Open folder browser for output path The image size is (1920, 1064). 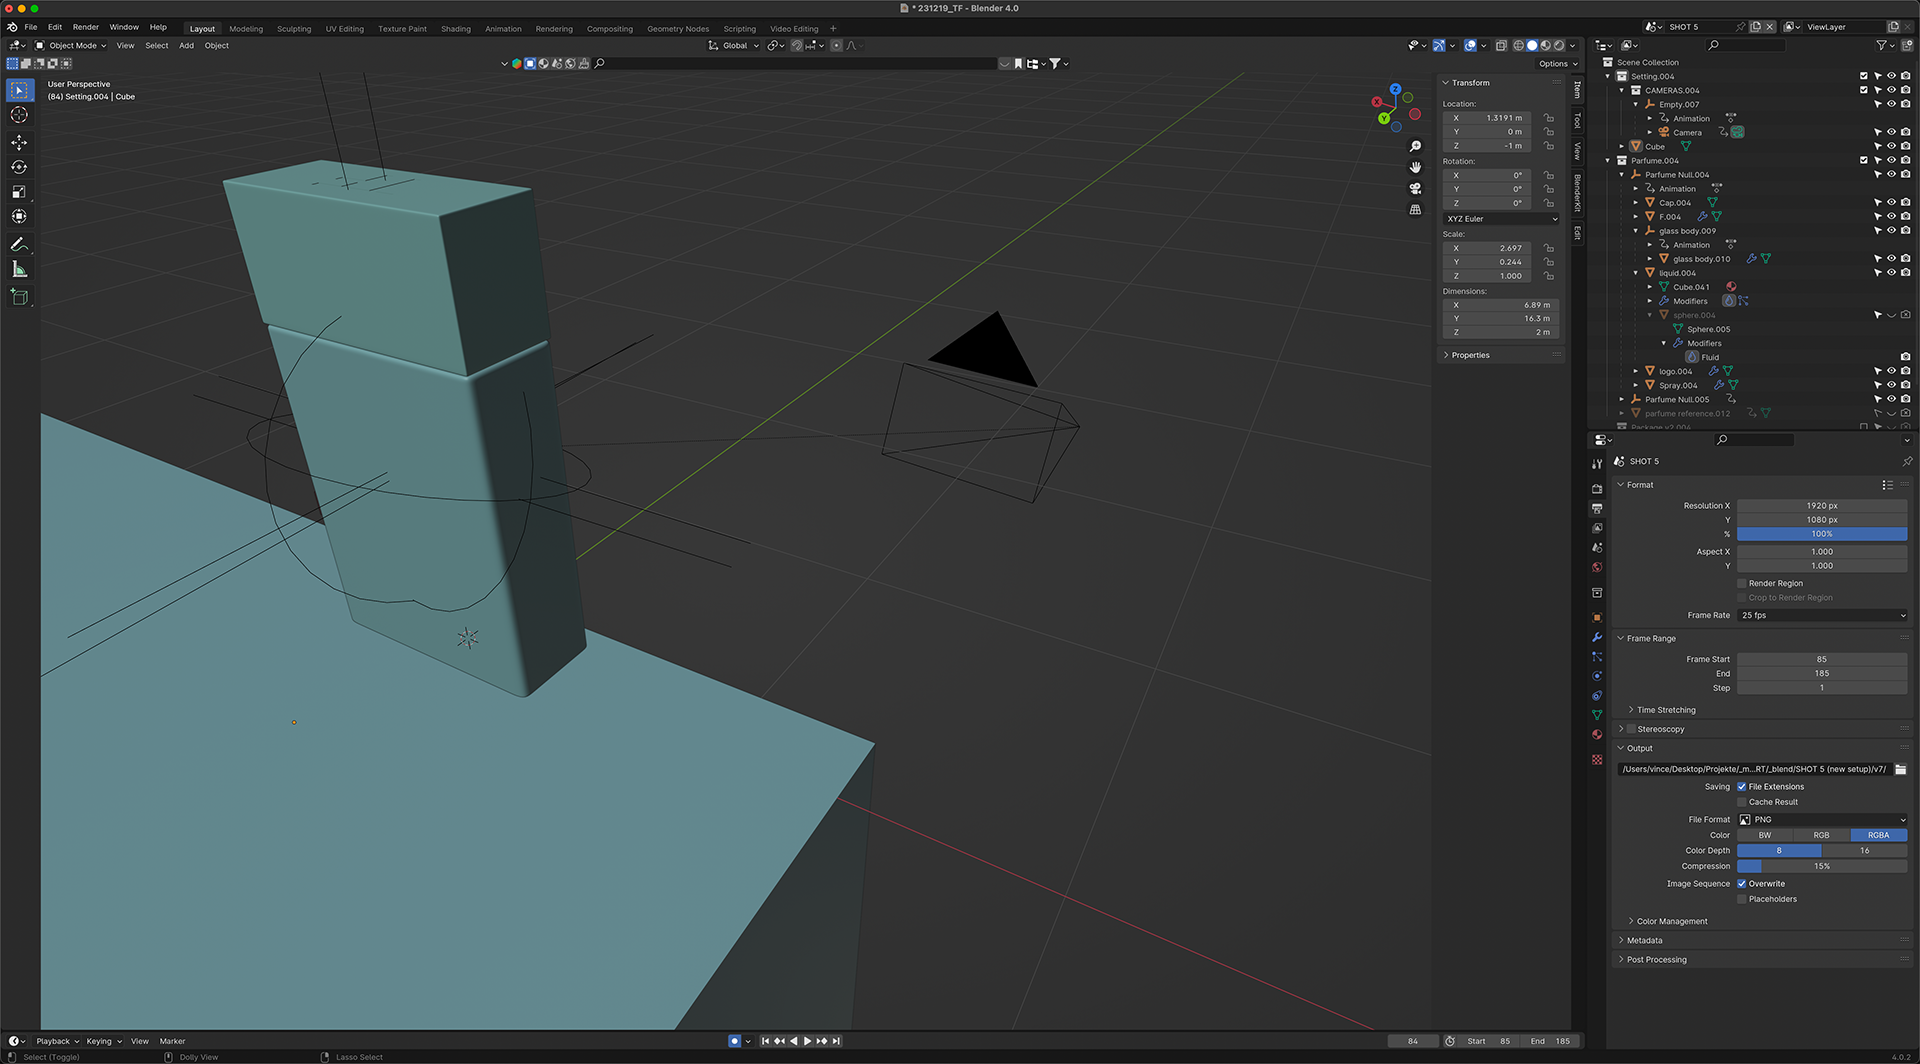coord(1900,769)
